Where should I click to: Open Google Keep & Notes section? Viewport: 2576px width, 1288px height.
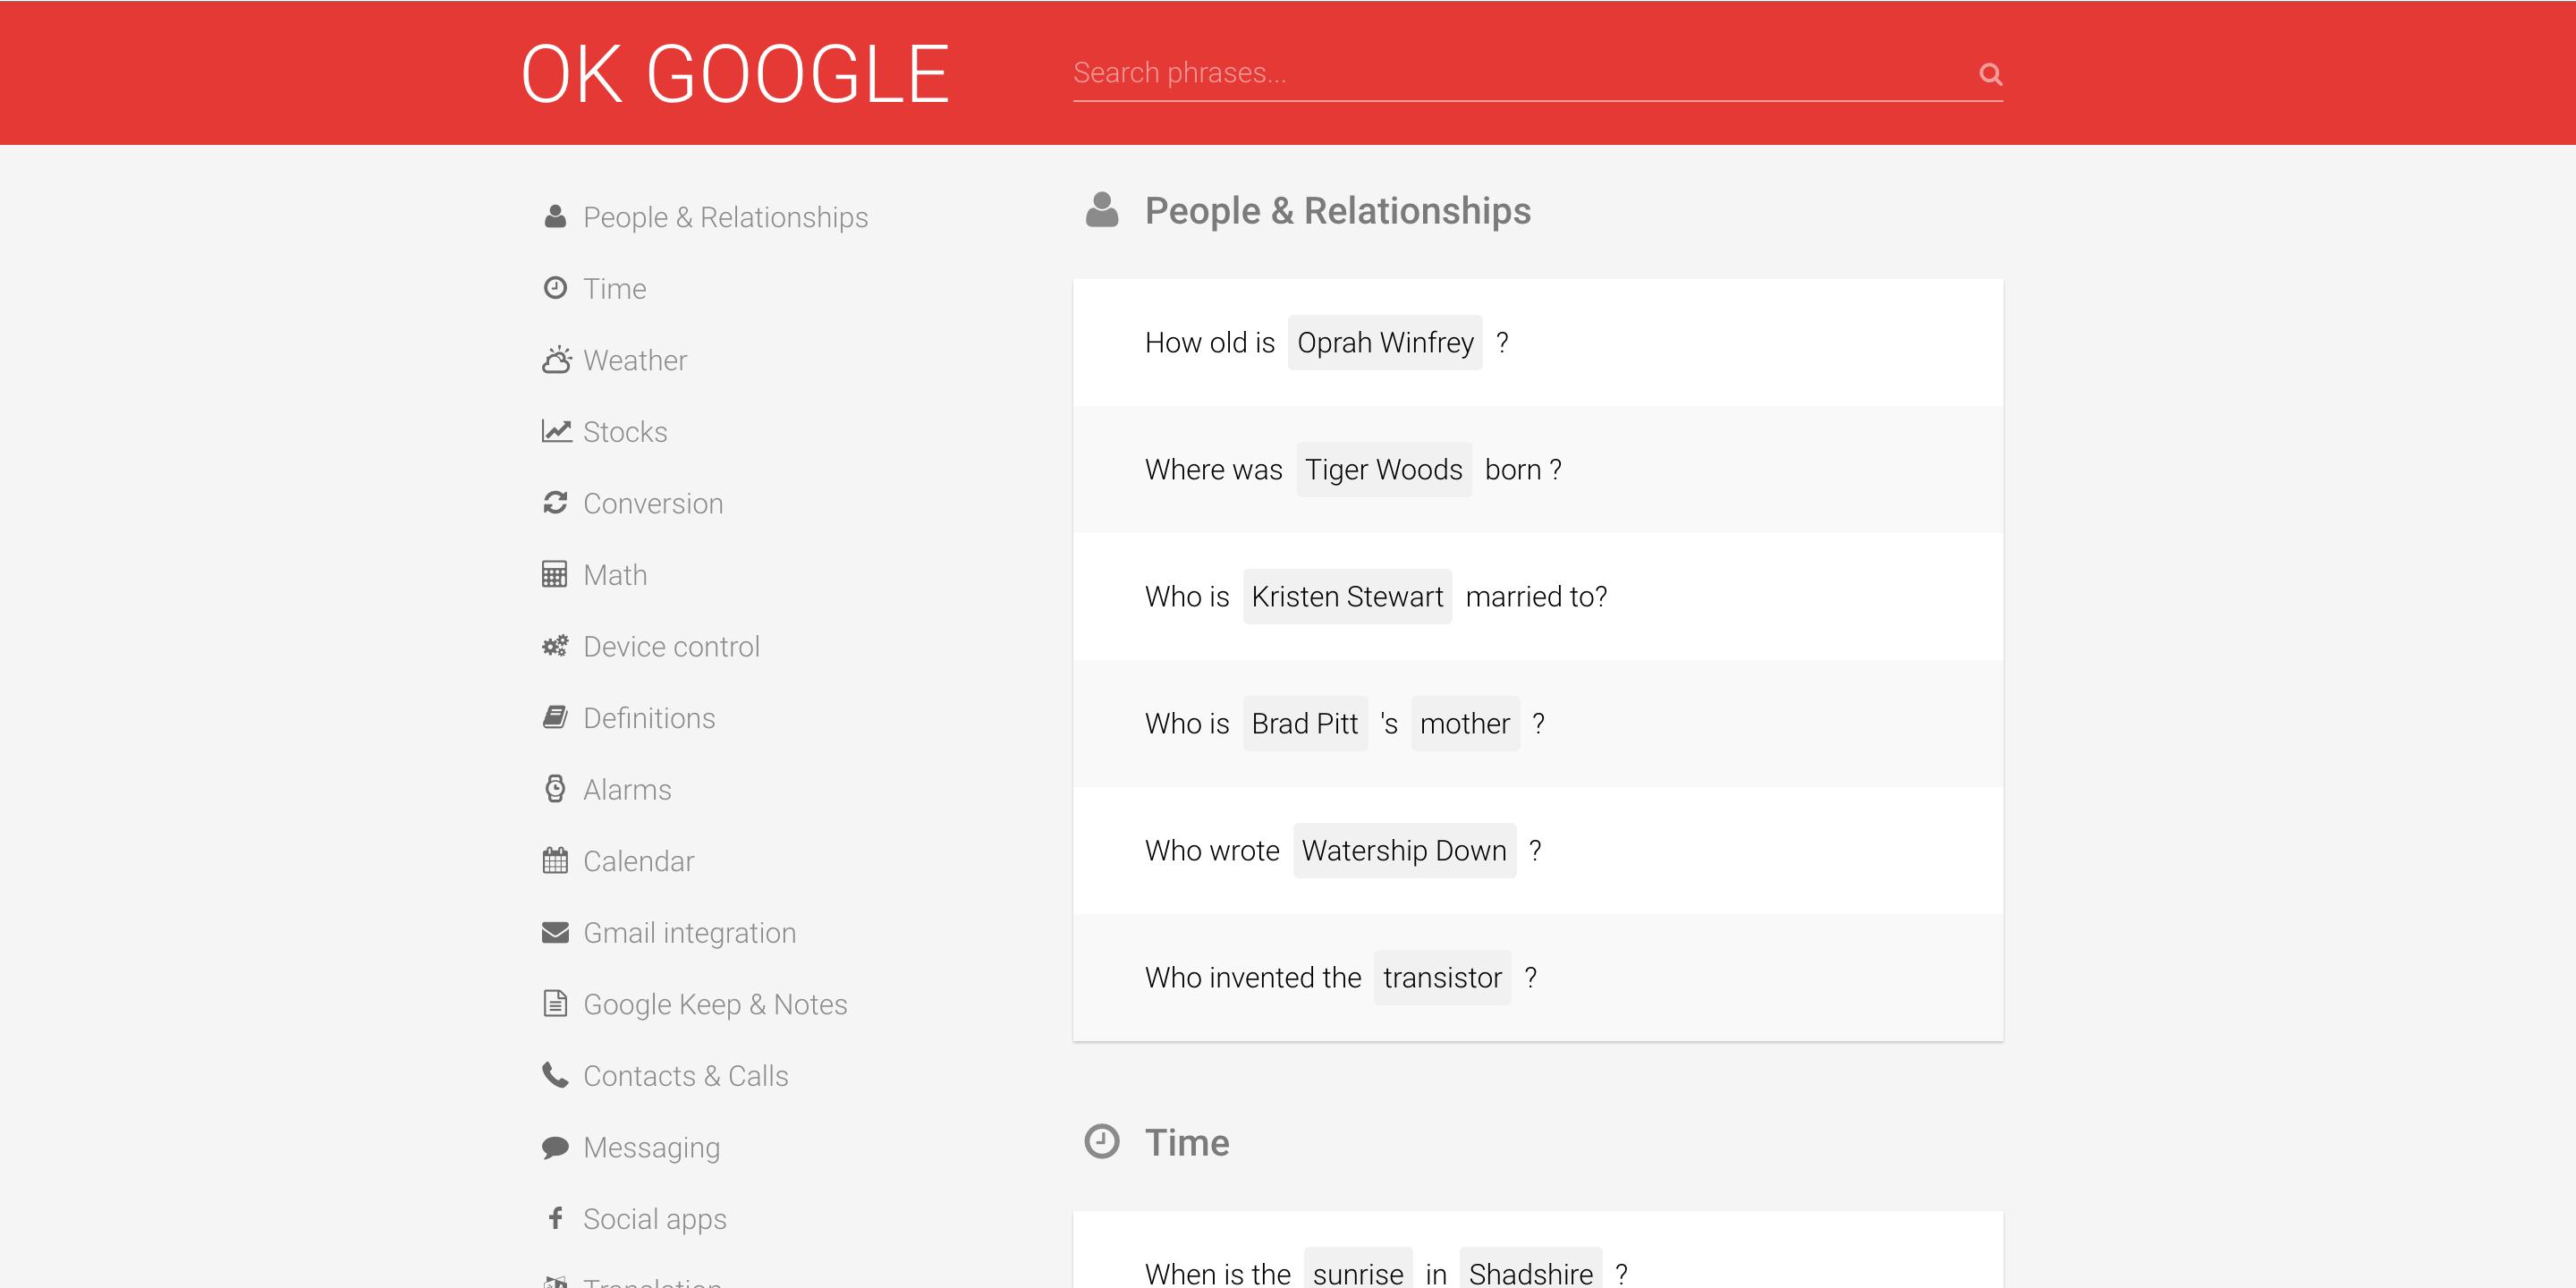(715, 1004)
